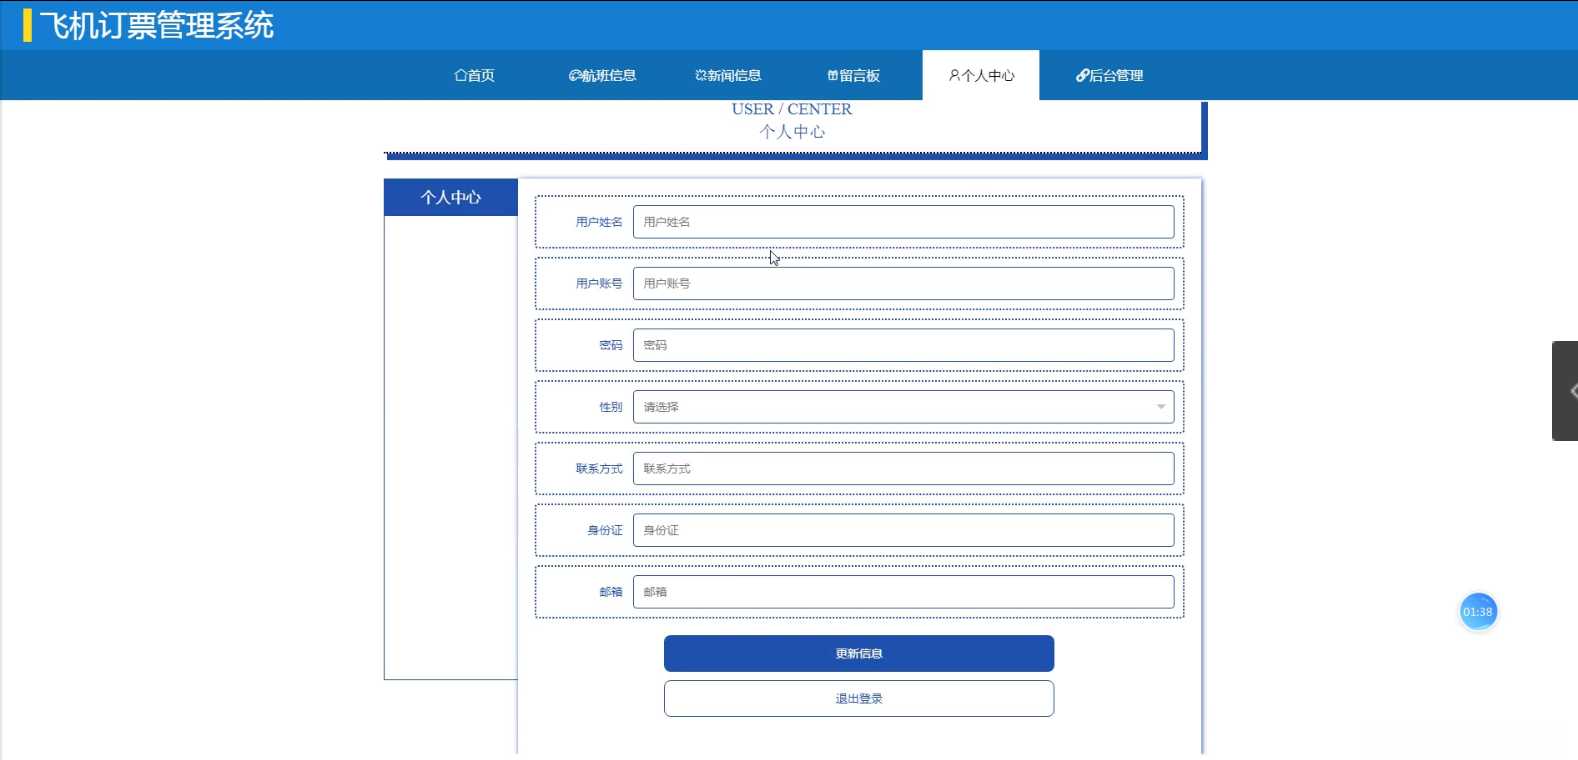Click the 密码 field label
The image size is (1578, 760).
[x=611, y=345]
